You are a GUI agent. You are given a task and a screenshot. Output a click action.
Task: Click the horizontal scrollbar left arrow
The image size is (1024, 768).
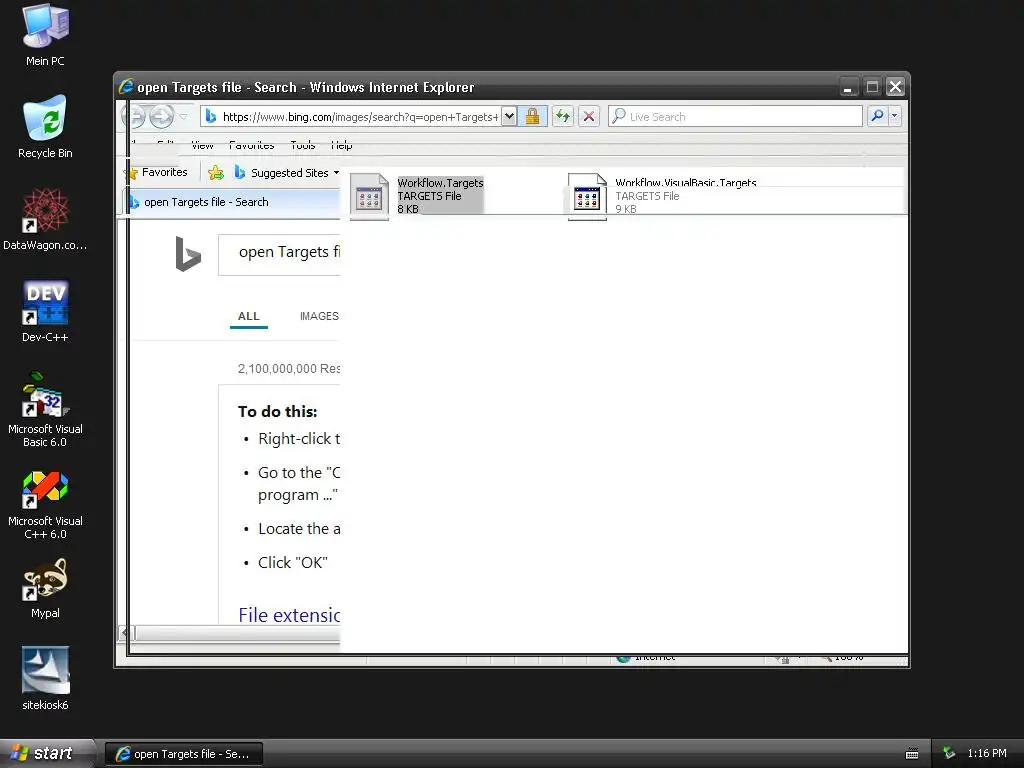pyautogui.click(x=125, y=632)
